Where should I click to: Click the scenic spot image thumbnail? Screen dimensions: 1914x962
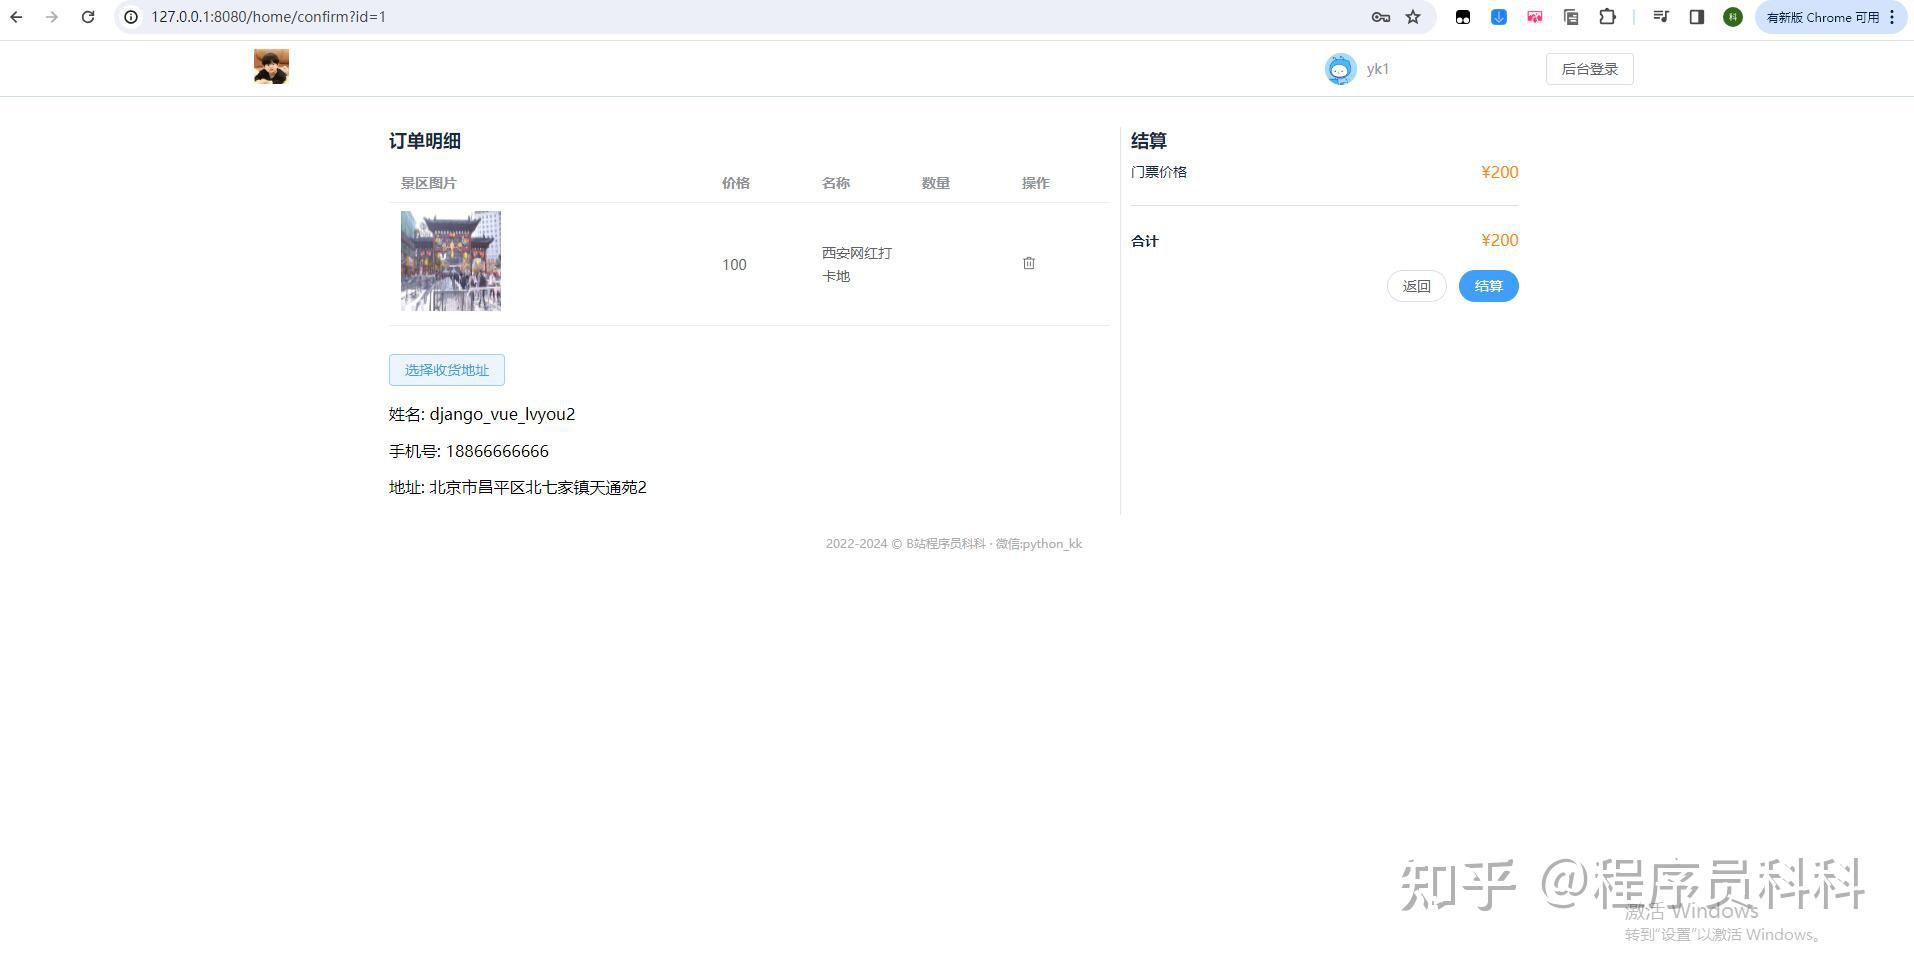[x=450, y=260]
